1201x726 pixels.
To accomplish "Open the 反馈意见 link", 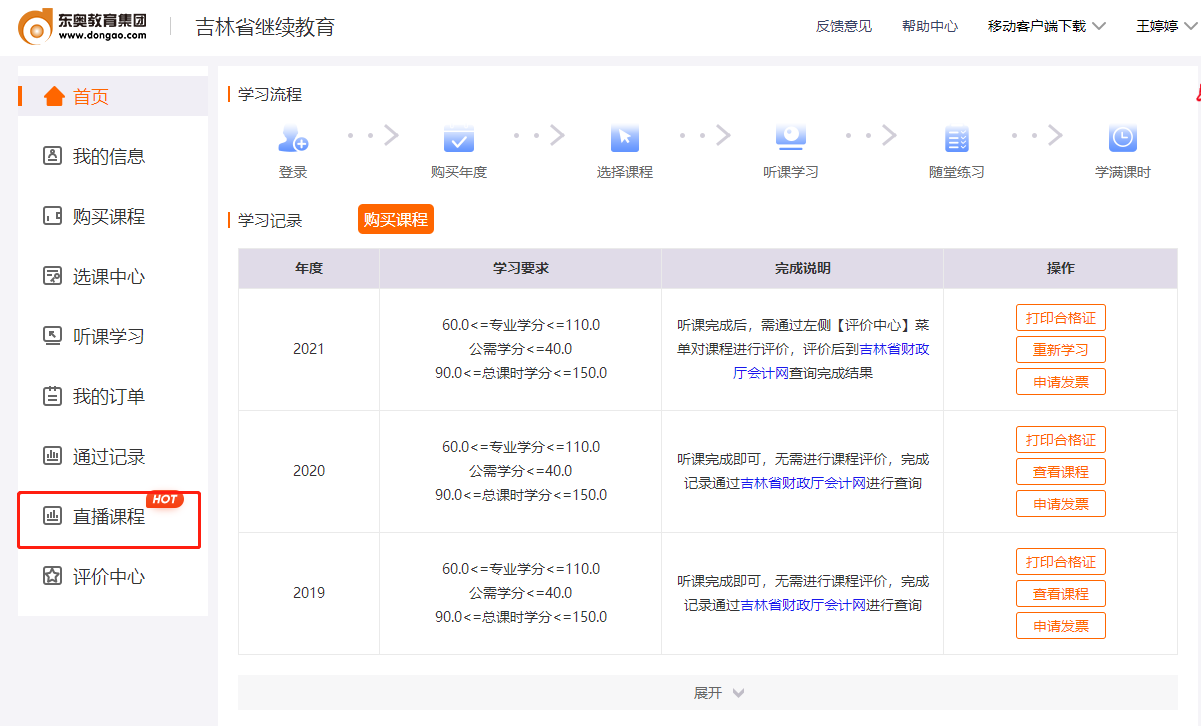I will [844, 26].
